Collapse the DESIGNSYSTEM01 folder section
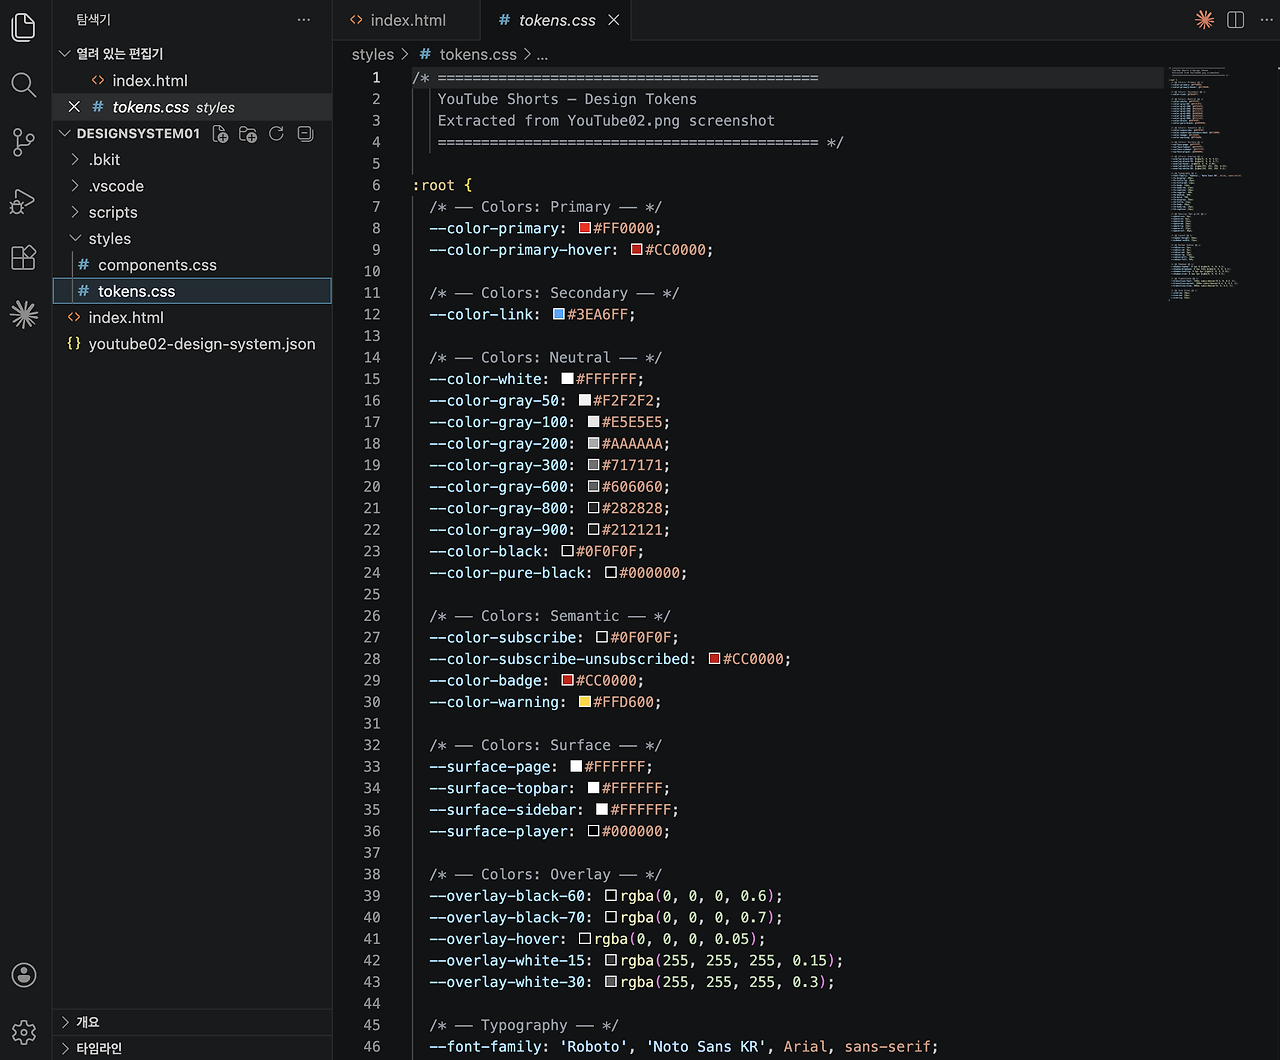The height and width of the screenshot is (1060, 1280). pos(65,134)
